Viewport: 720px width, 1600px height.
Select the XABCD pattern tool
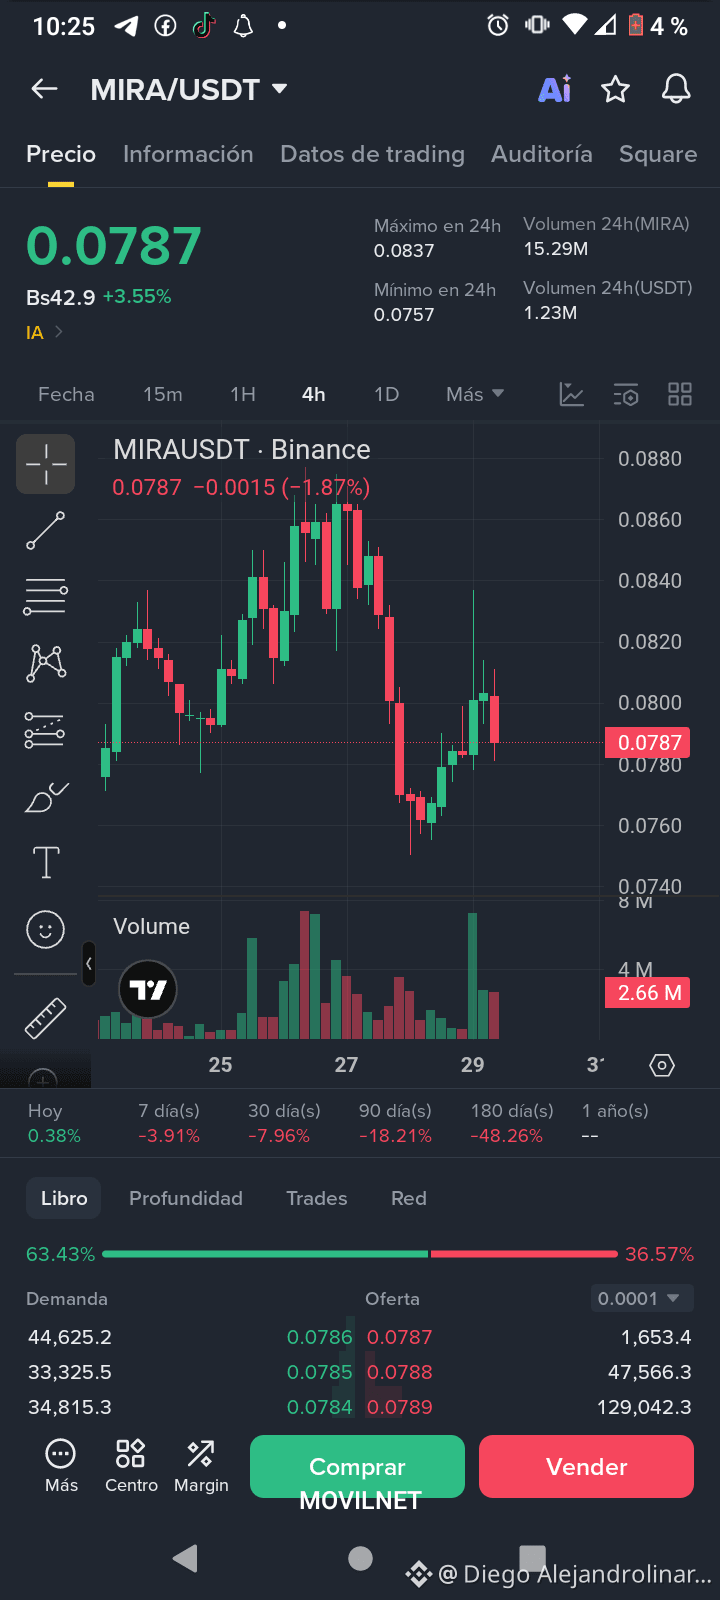click(x=46, y=663)
